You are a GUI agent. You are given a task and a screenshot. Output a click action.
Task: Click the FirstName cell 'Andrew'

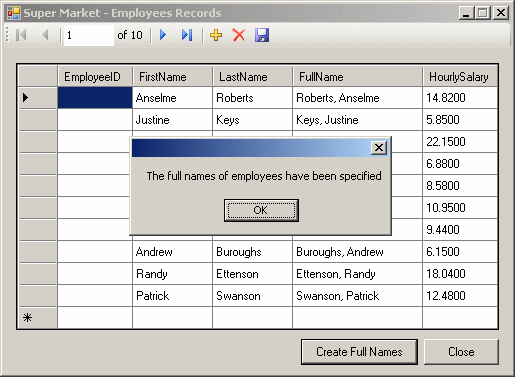pyautogui.click(x=172, y=252)
